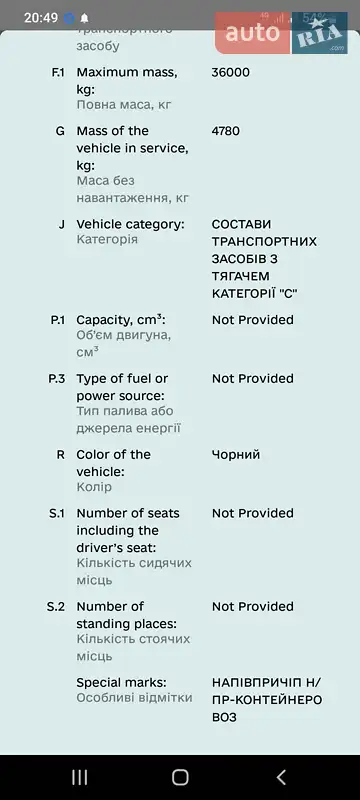This screenshot has width=360, height=800.
Task: Select the color value Чорний
Action: (236, 455)
